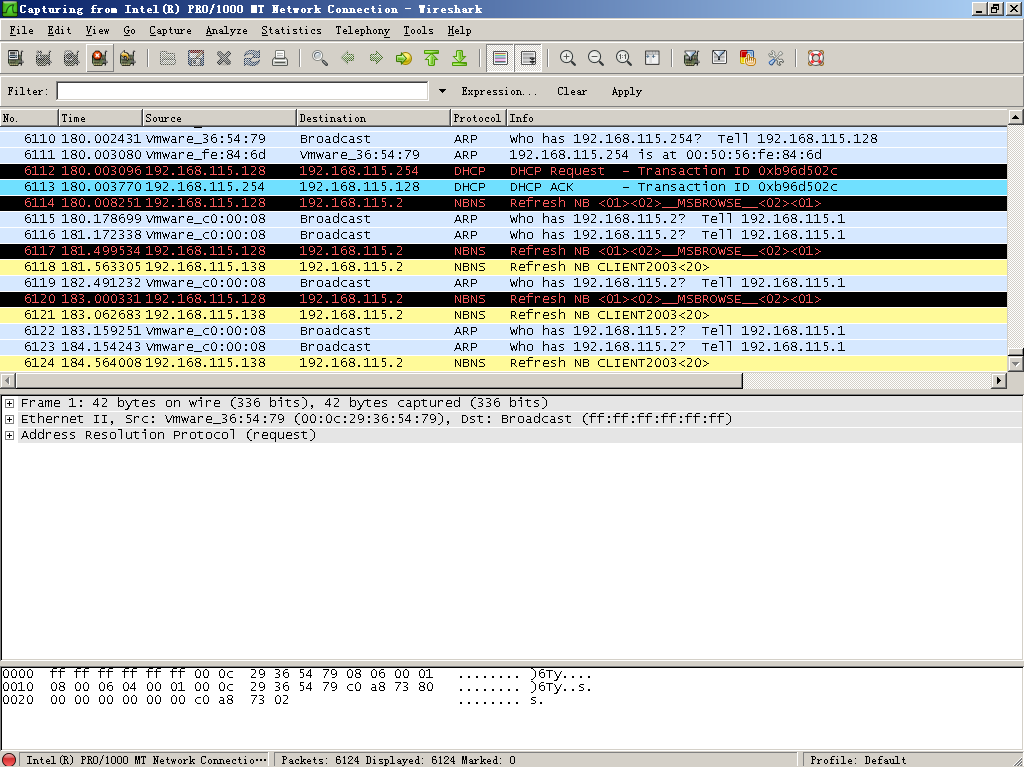The height and width of the screenshot is (768, 1024).
Task: Sort packets by the Time column
Action: tap(101, 118)
